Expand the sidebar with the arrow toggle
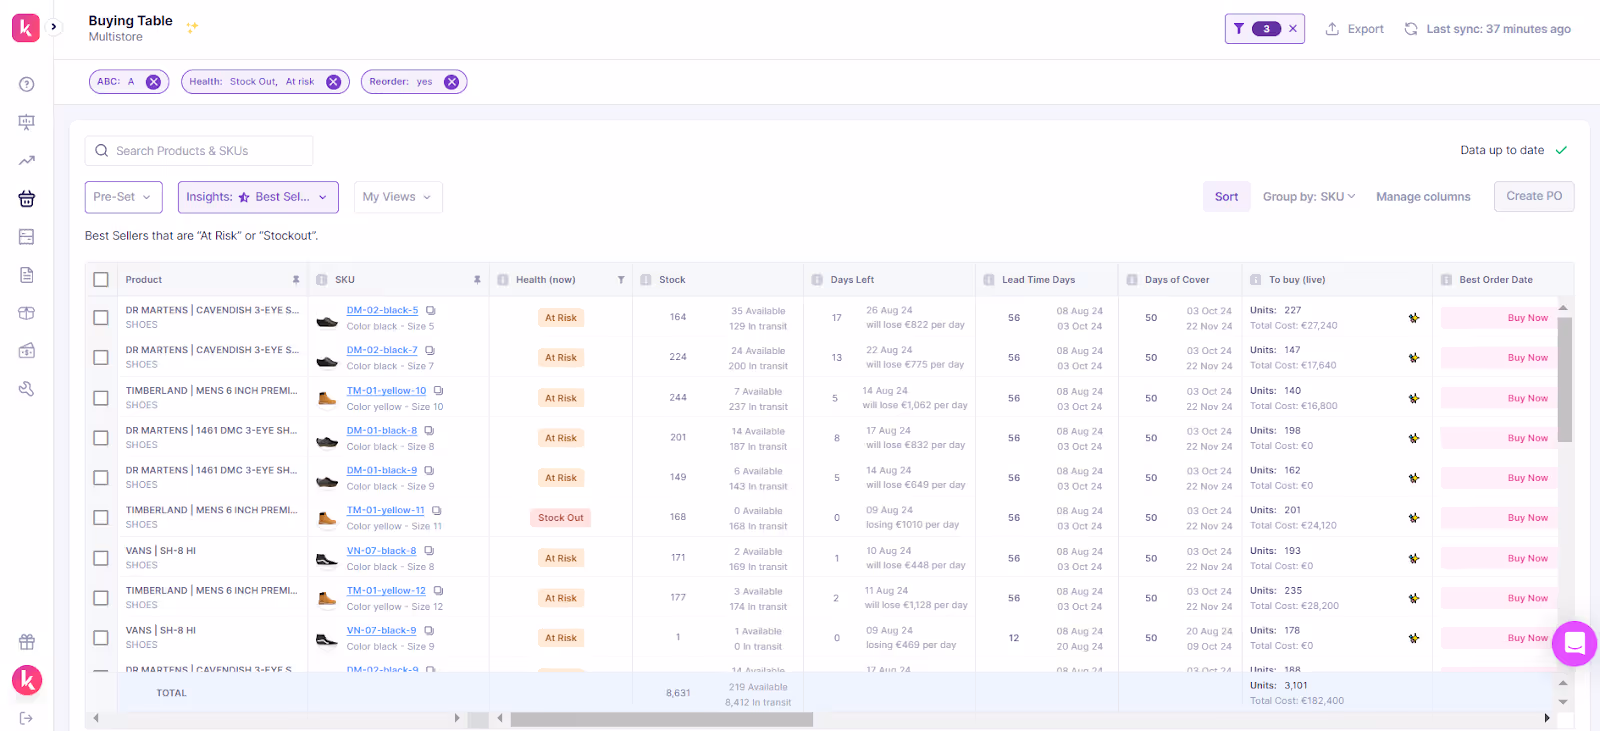Image resolution: width=1600 pixels, height=731 pixels. 54,27
